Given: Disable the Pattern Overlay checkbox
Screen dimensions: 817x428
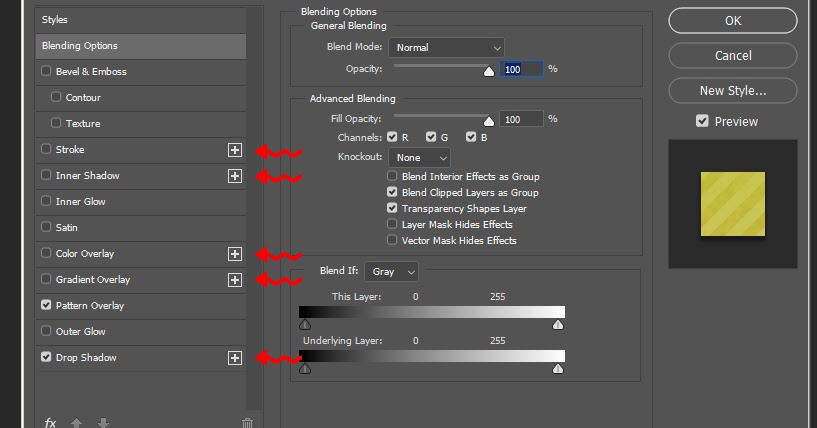Looking at the screenshot, I should pyautogui.click(x=46, y=305).
